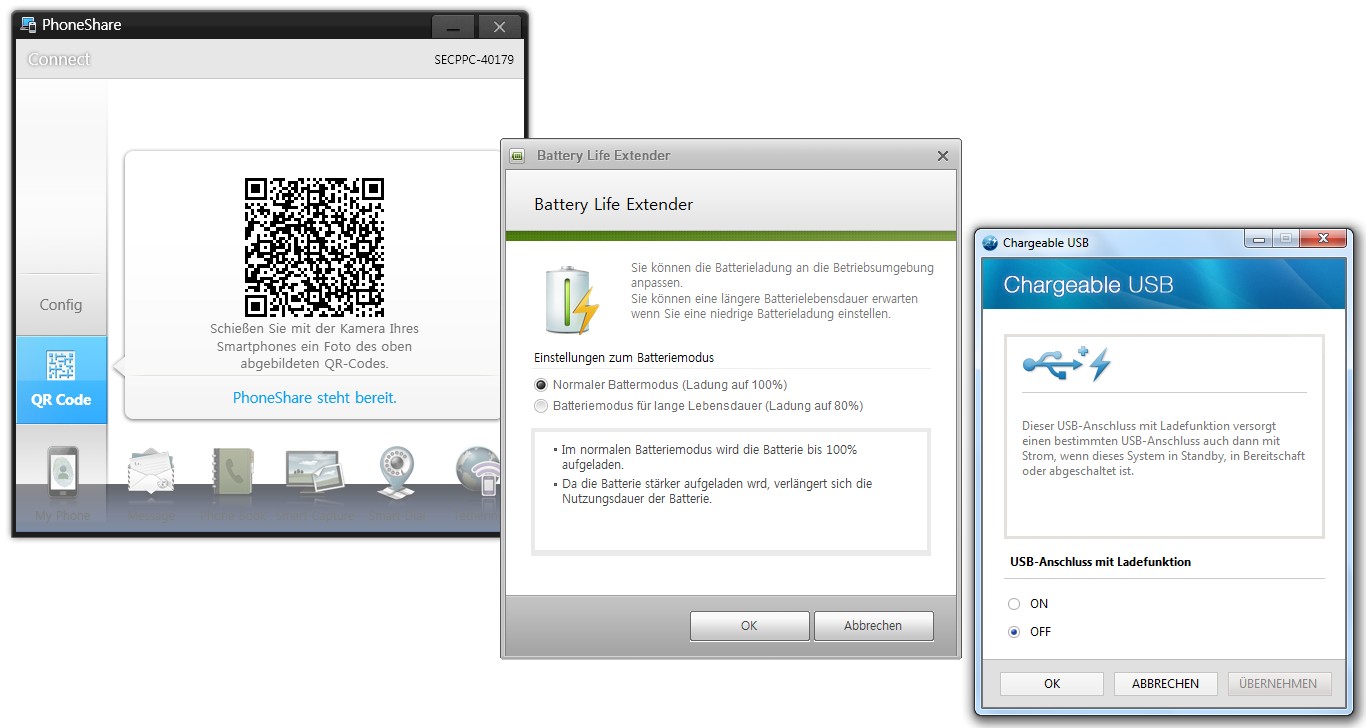Open the Phone Book icon
1366x728 pixels.
coord(234,473)
